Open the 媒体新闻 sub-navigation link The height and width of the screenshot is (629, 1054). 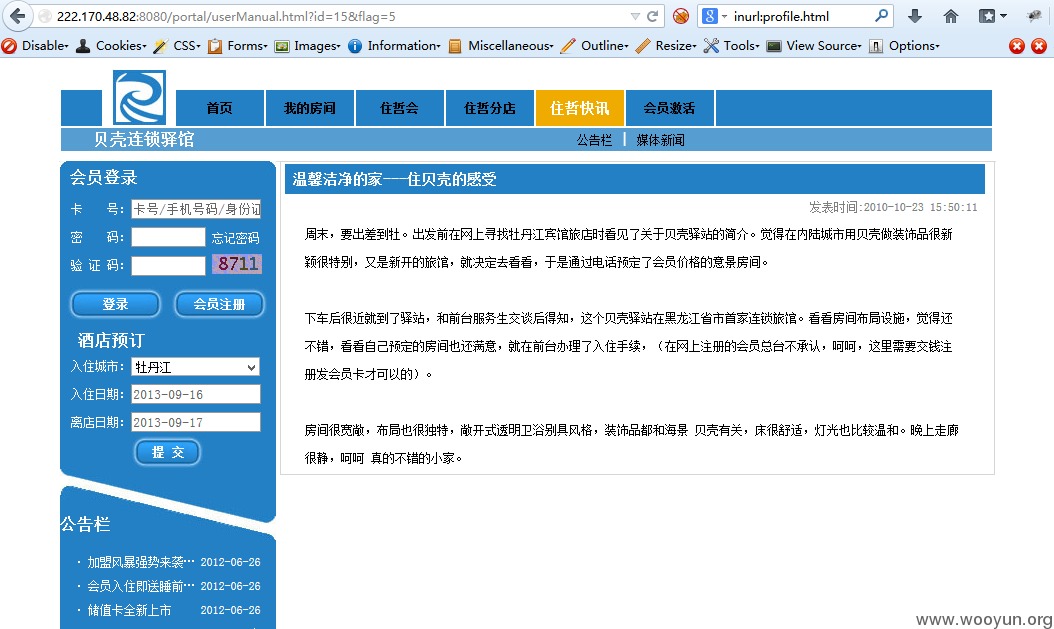tap(660, 140)
